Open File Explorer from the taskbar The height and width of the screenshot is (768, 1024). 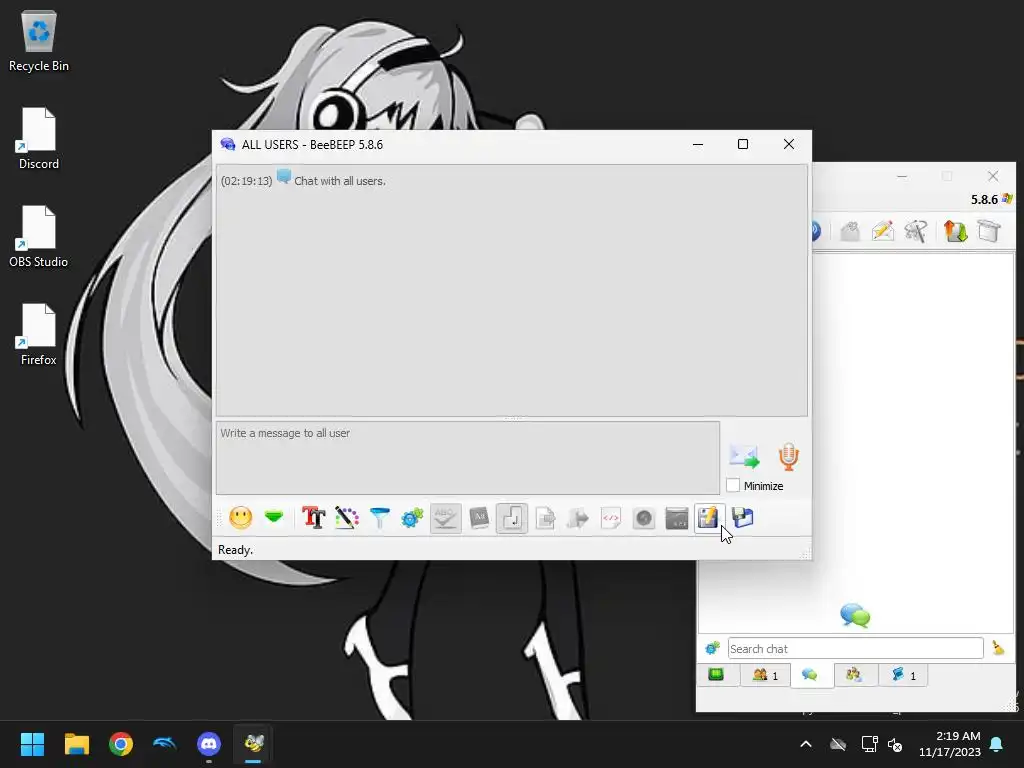pyautogui.click(x=76, y=744)
